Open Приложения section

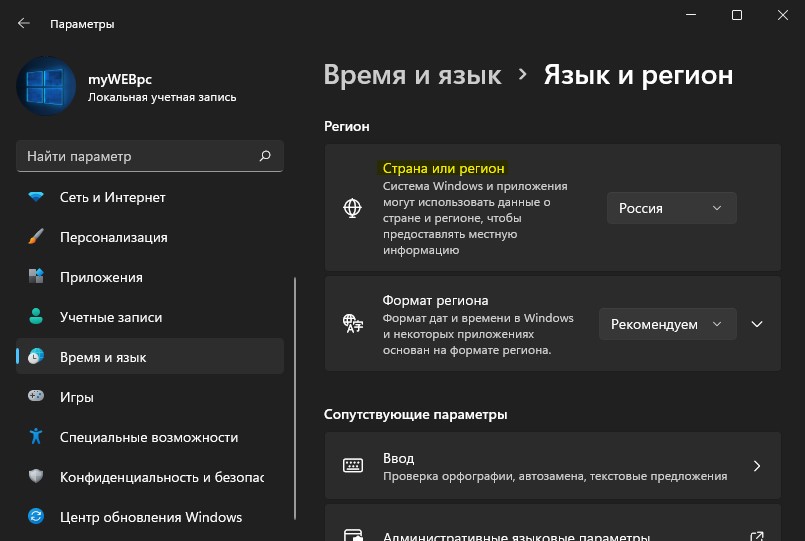coord(150,277)
